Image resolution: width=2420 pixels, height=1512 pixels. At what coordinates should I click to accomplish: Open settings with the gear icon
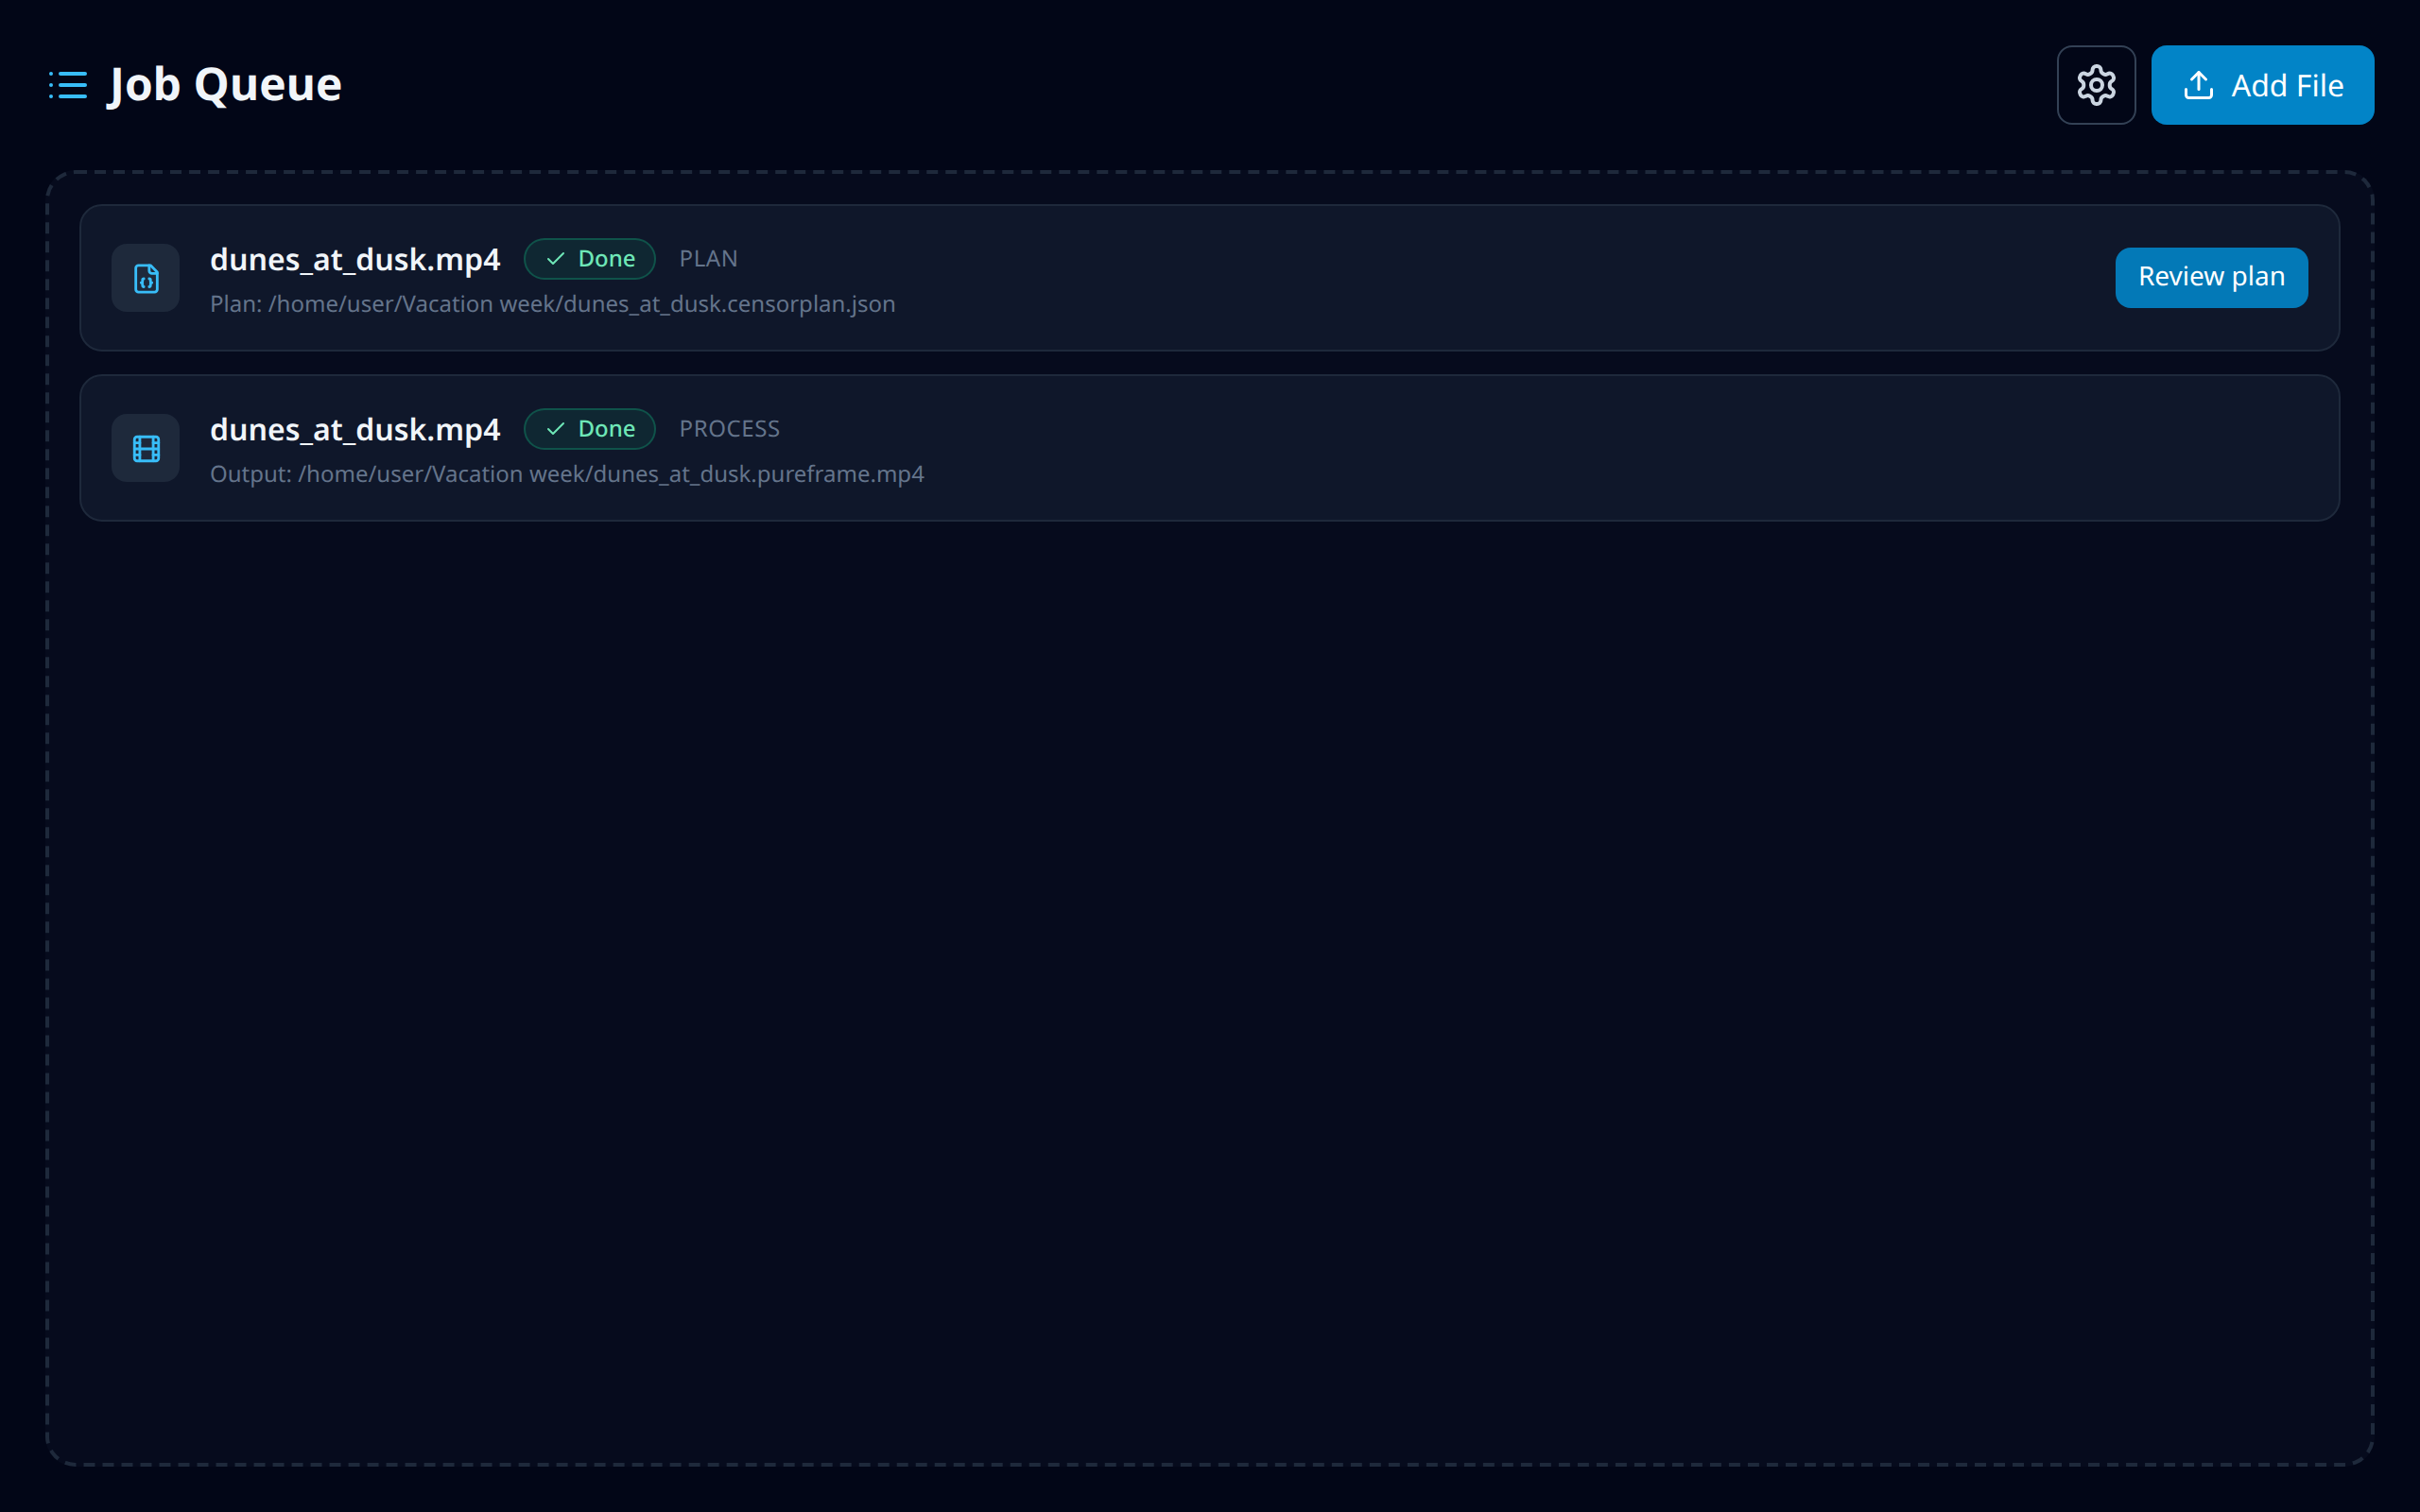2096,85
